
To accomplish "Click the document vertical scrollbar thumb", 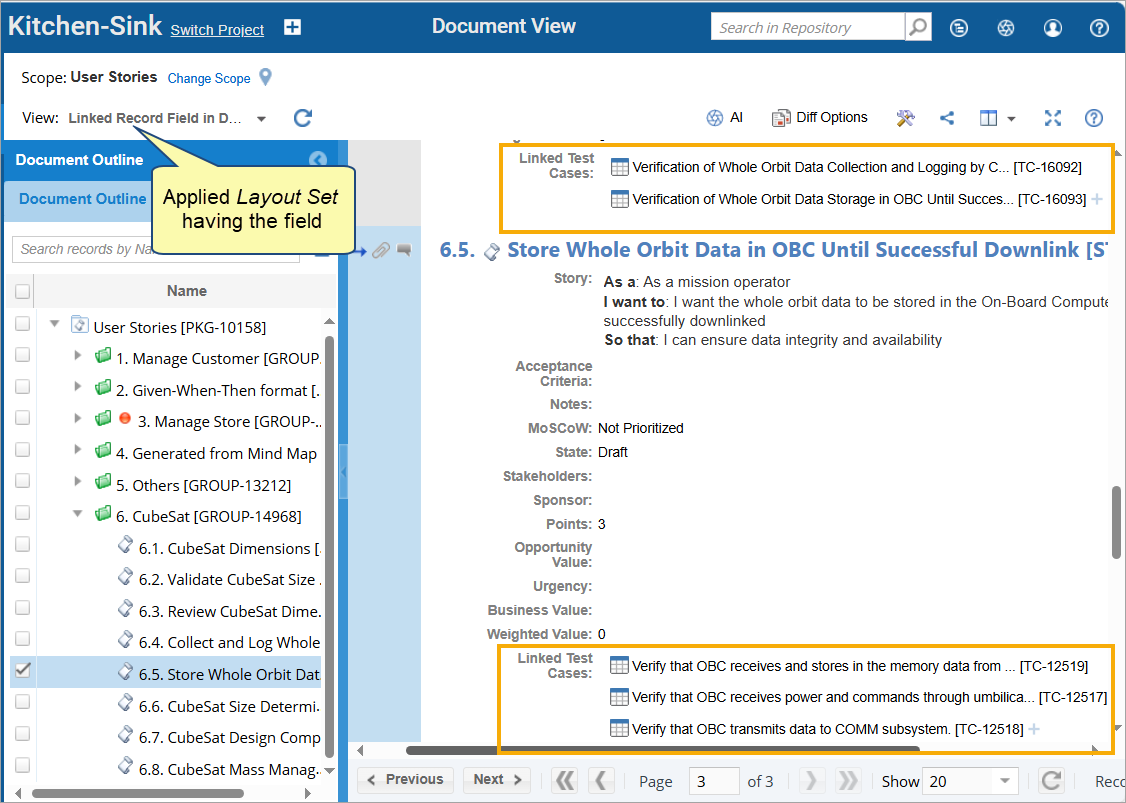I will coord(1116,522).
